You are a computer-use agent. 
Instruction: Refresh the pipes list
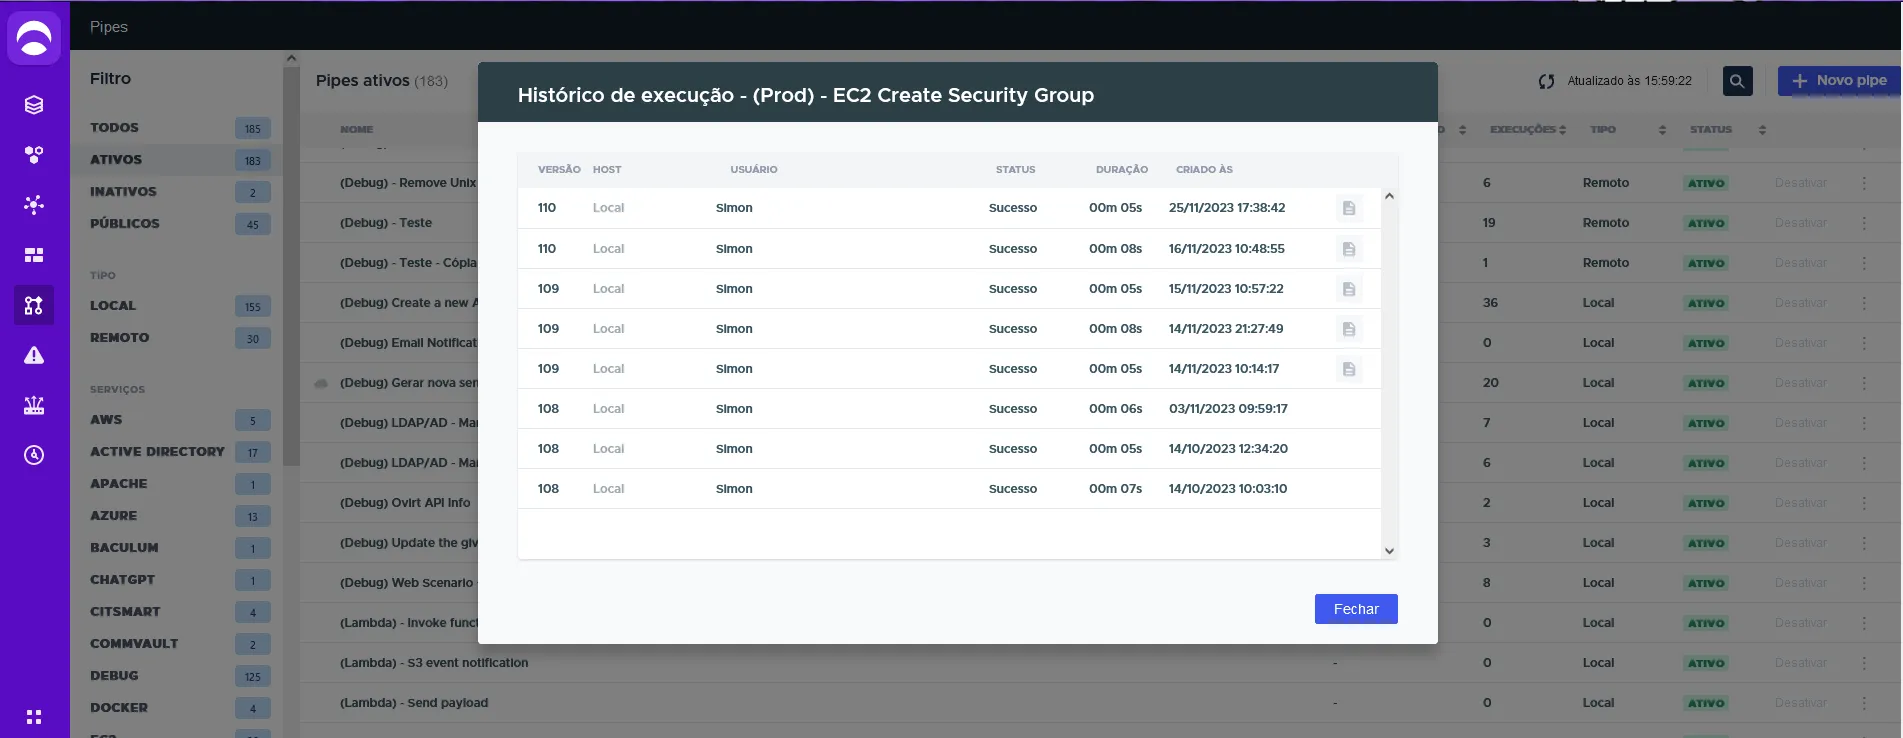coord(1547,81)
